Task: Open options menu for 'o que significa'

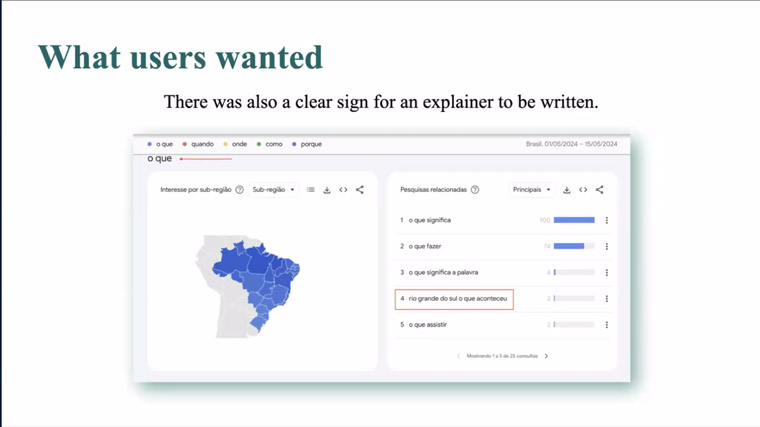Action: point(606,221)
